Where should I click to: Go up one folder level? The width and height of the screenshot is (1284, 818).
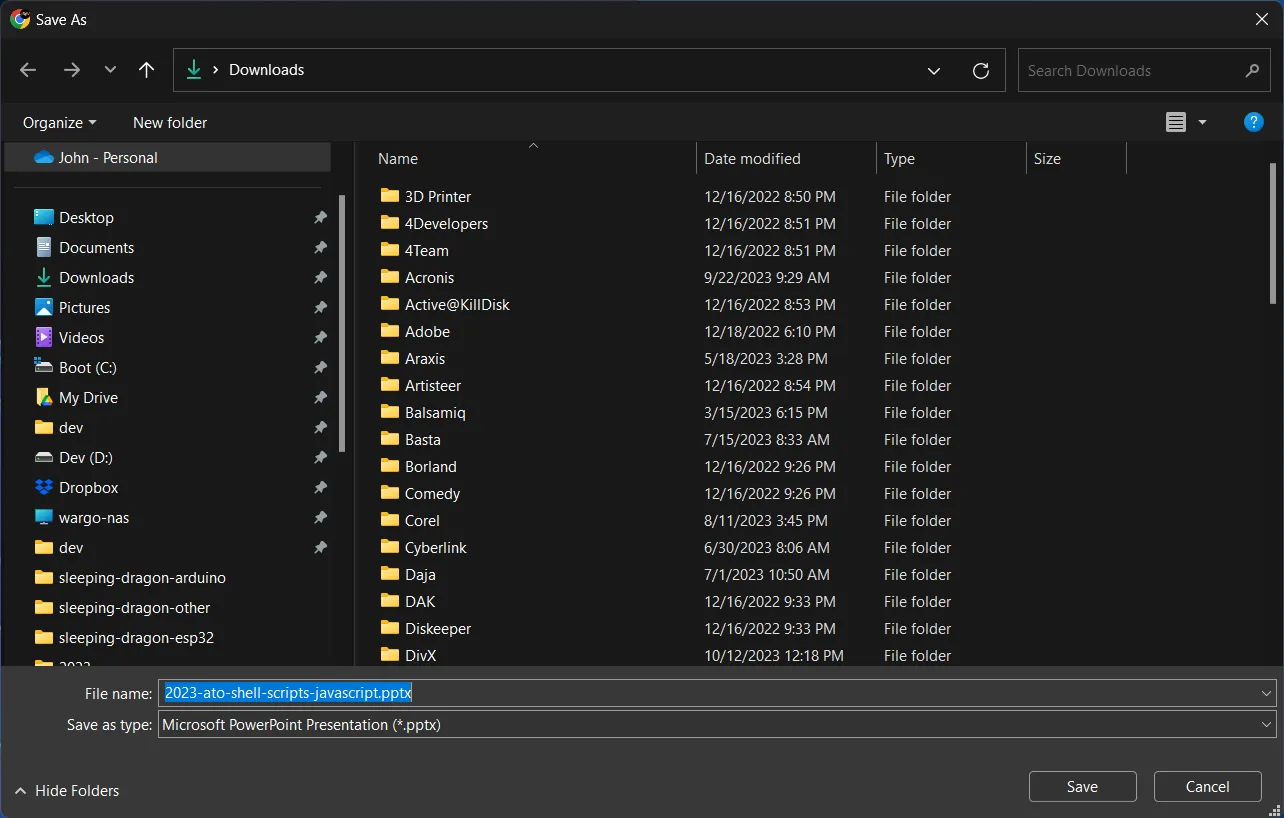pos(146,70)
